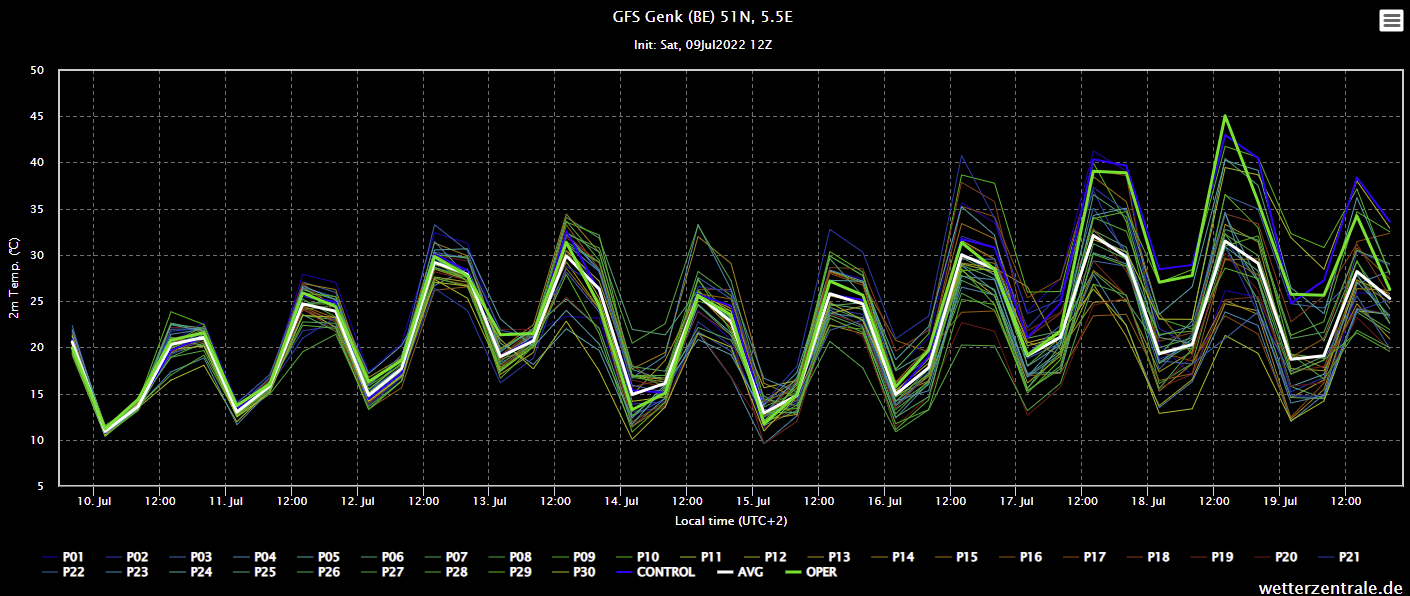
Task: Click the Init: Sat, 09Jul2022 12Z subtitle
Action: (x=704, y=45)
